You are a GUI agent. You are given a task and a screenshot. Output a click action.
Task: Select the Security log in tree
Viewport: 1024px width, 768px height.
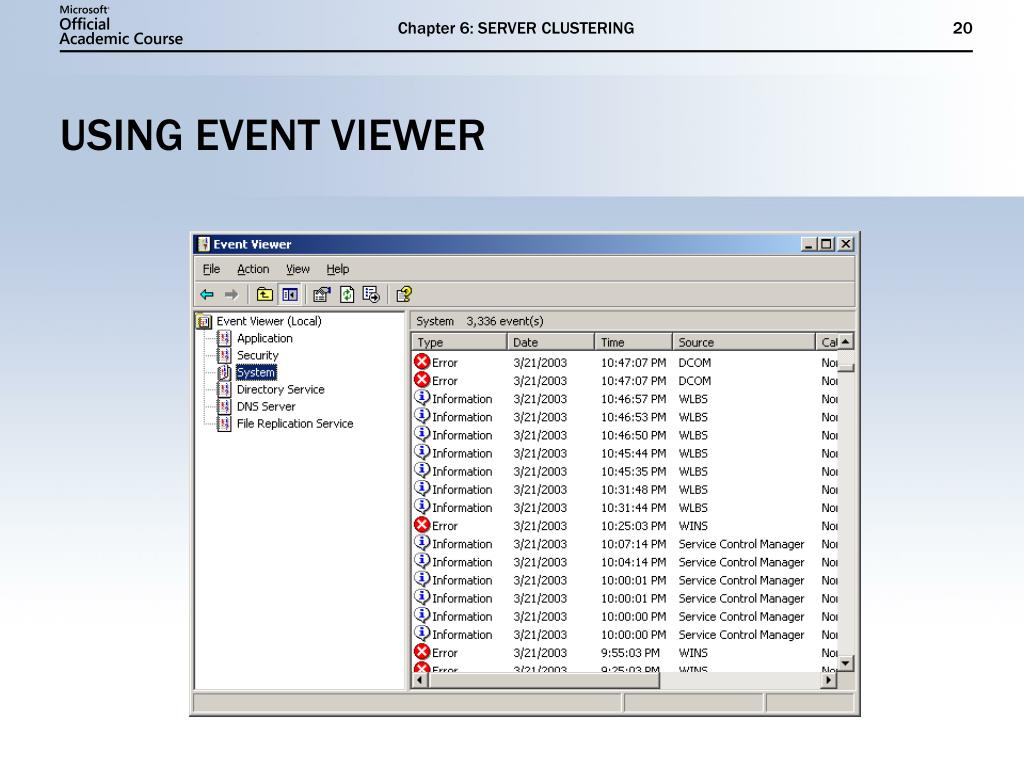[257, 355]
